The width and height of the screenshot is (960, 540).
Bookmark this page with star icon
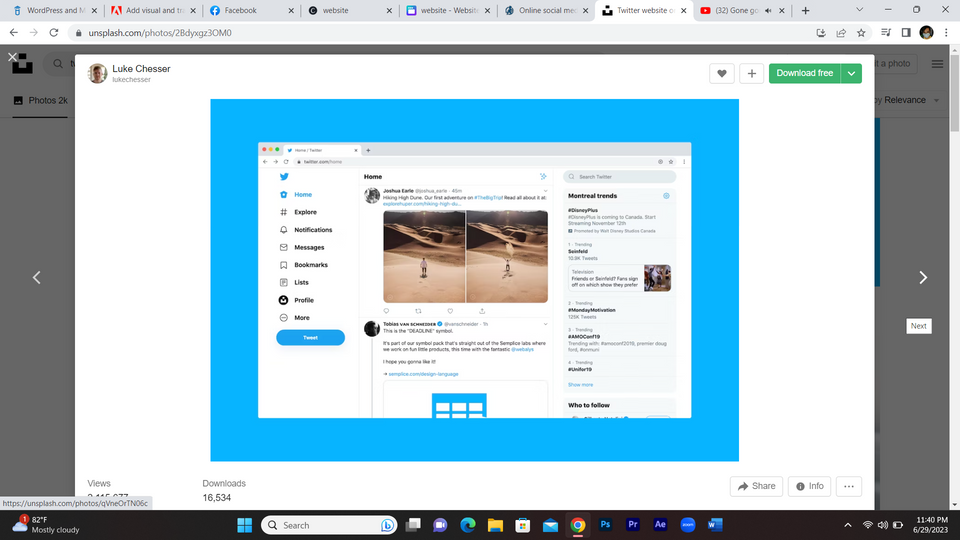click(861, 32)
